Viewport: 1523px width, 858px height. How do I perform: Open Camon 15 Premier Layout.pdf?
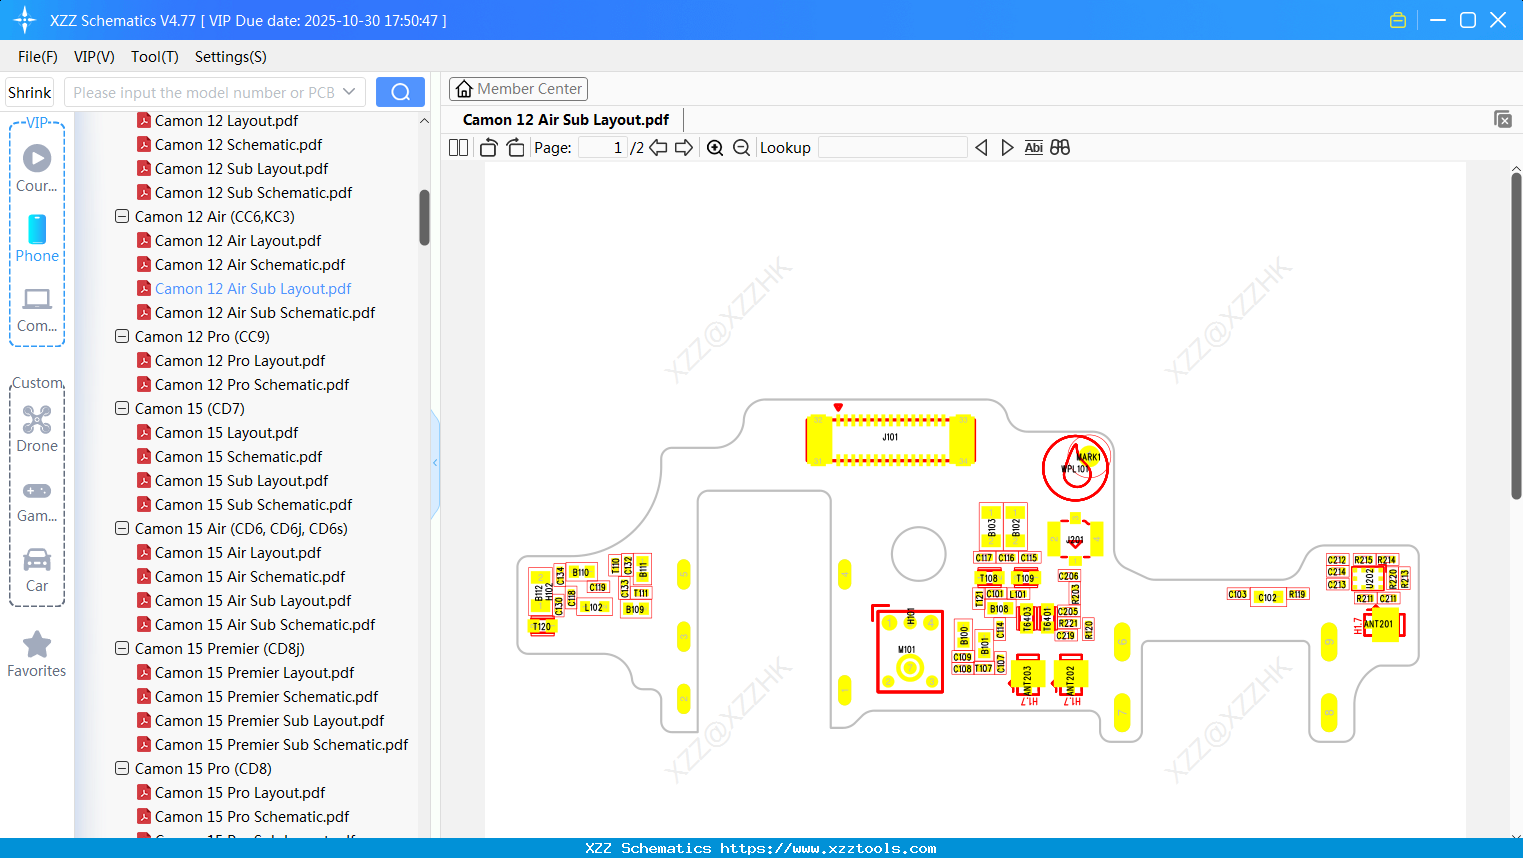coord(254,672)
